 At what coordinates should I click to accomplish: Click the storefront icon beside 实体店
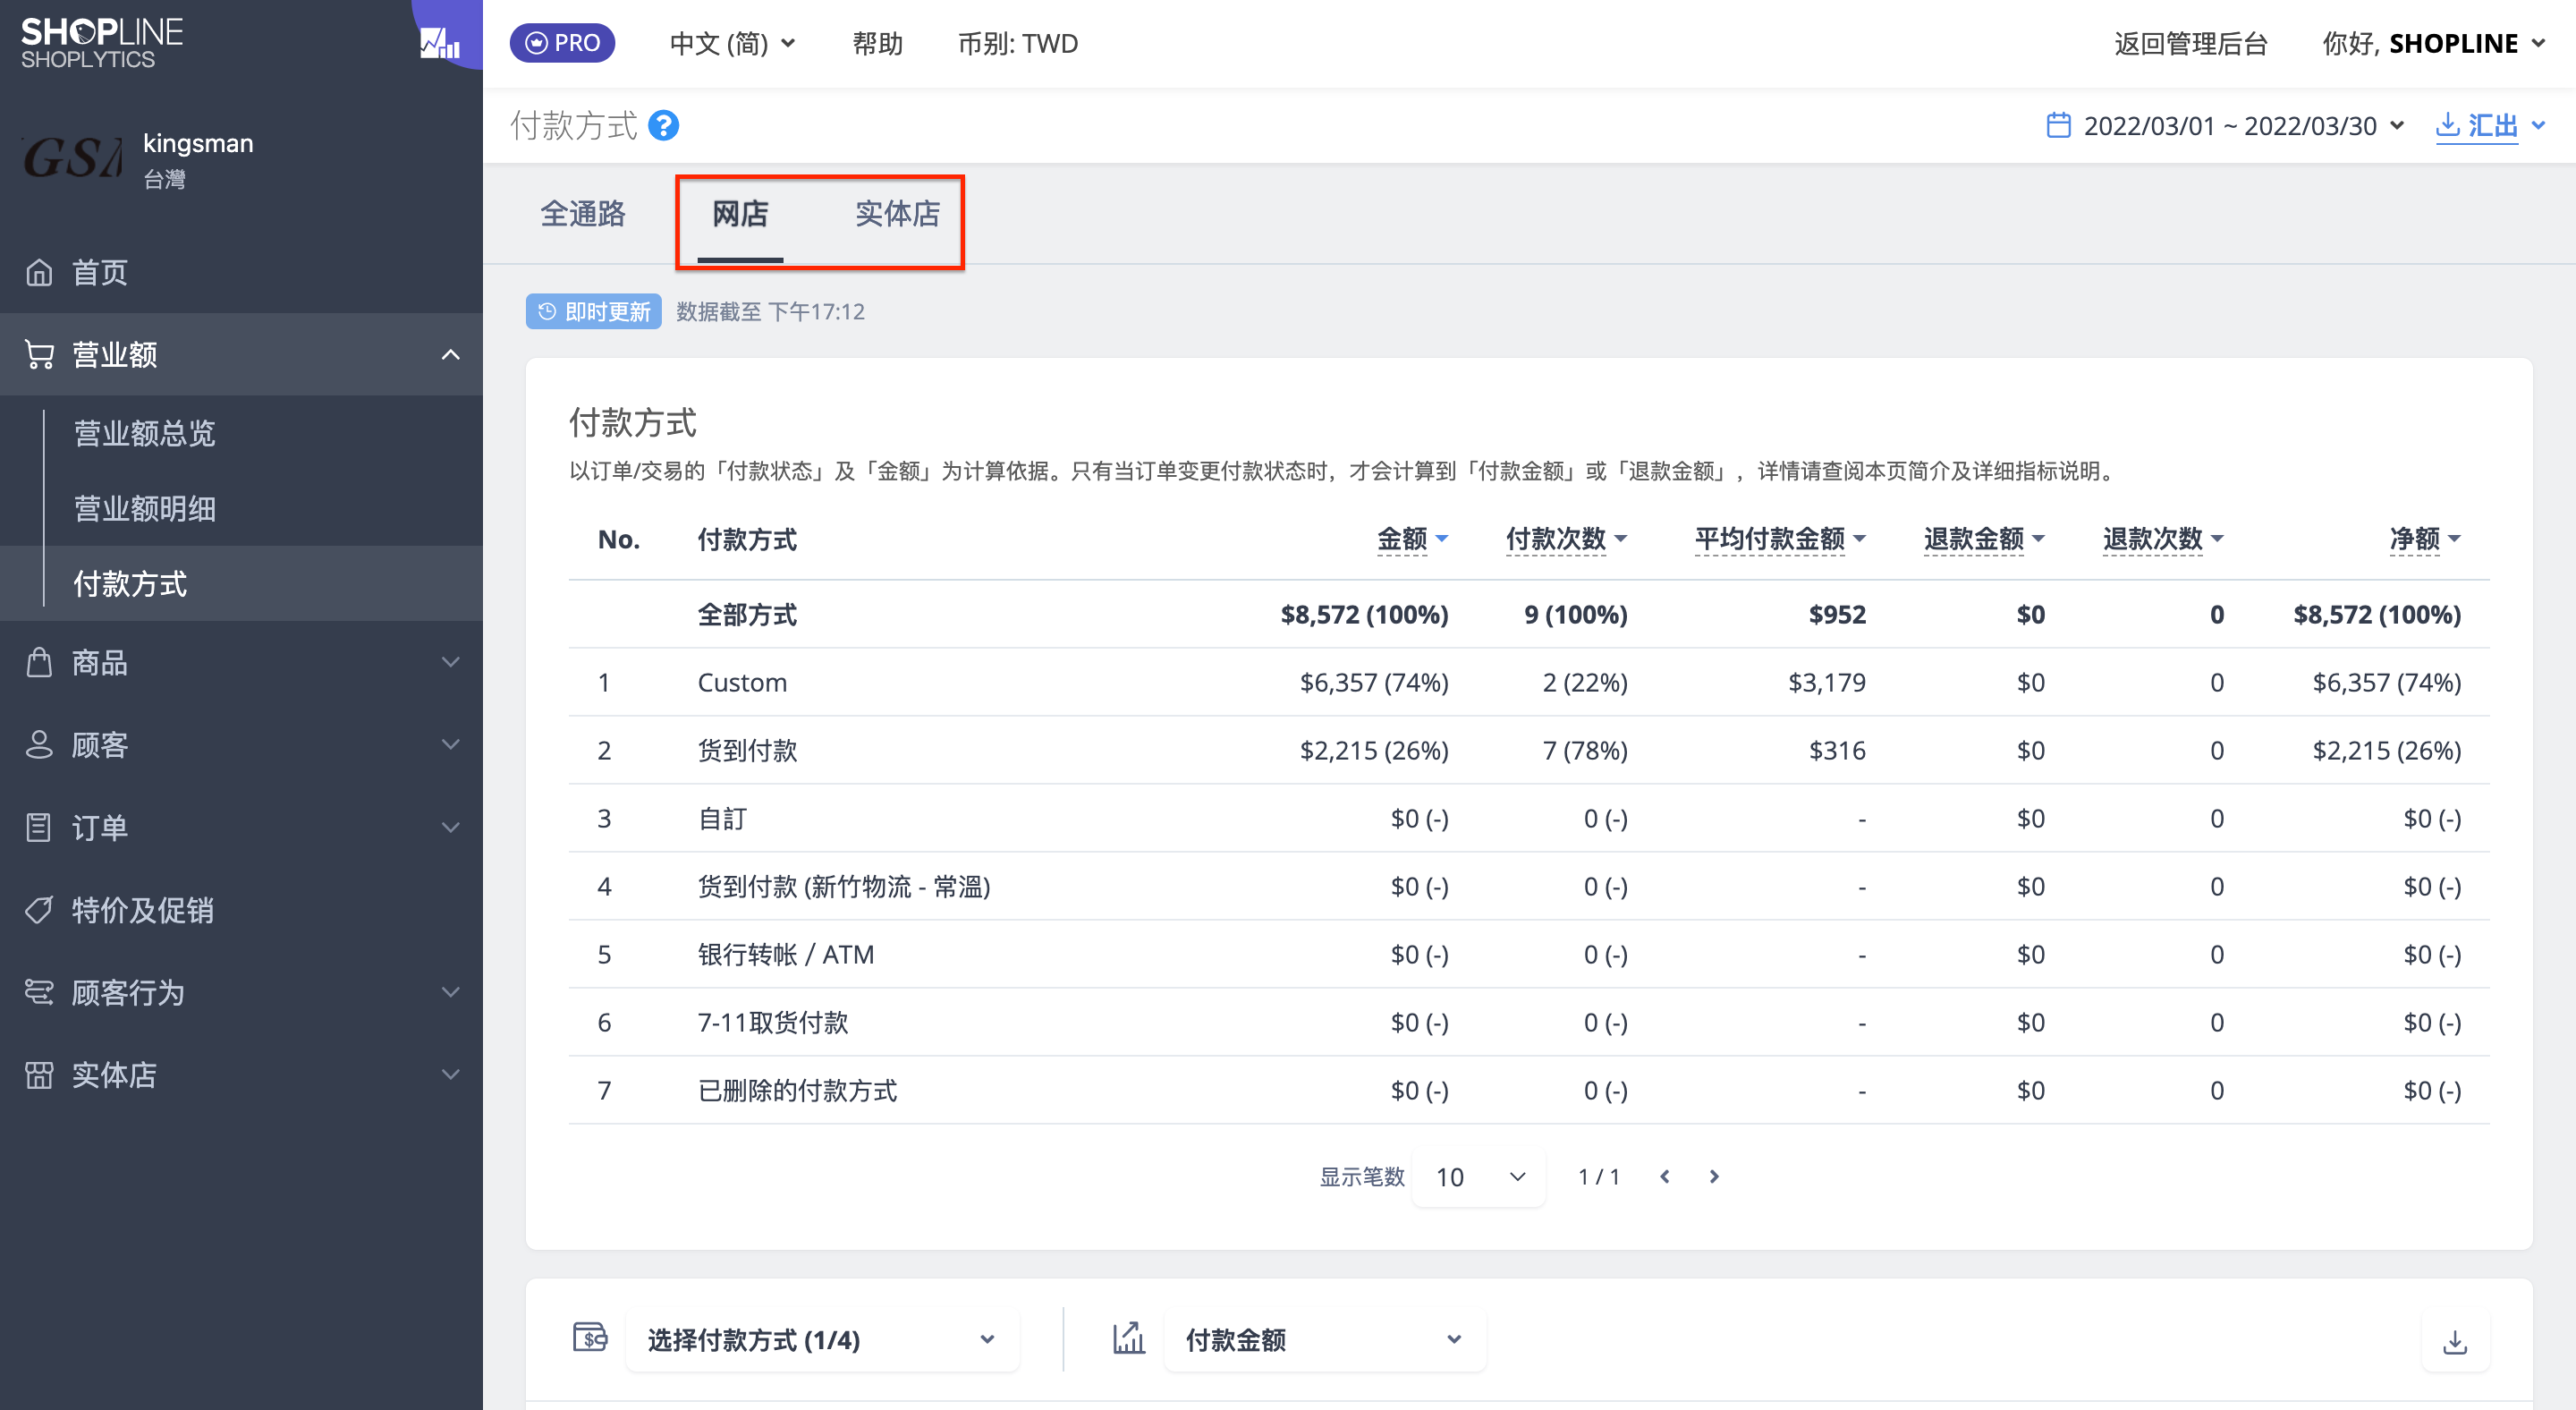tap(39, 1074)
